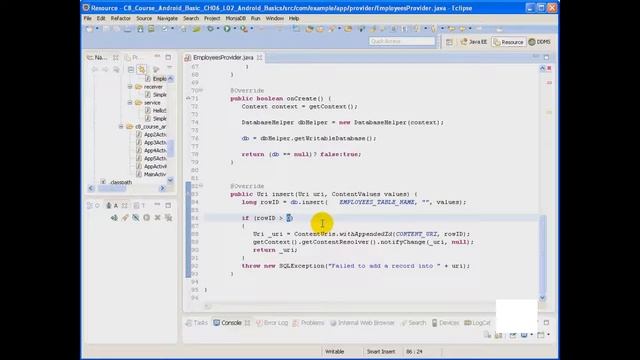Close the EmployeesProvider.java editor tab

click(x=260, y=58)
